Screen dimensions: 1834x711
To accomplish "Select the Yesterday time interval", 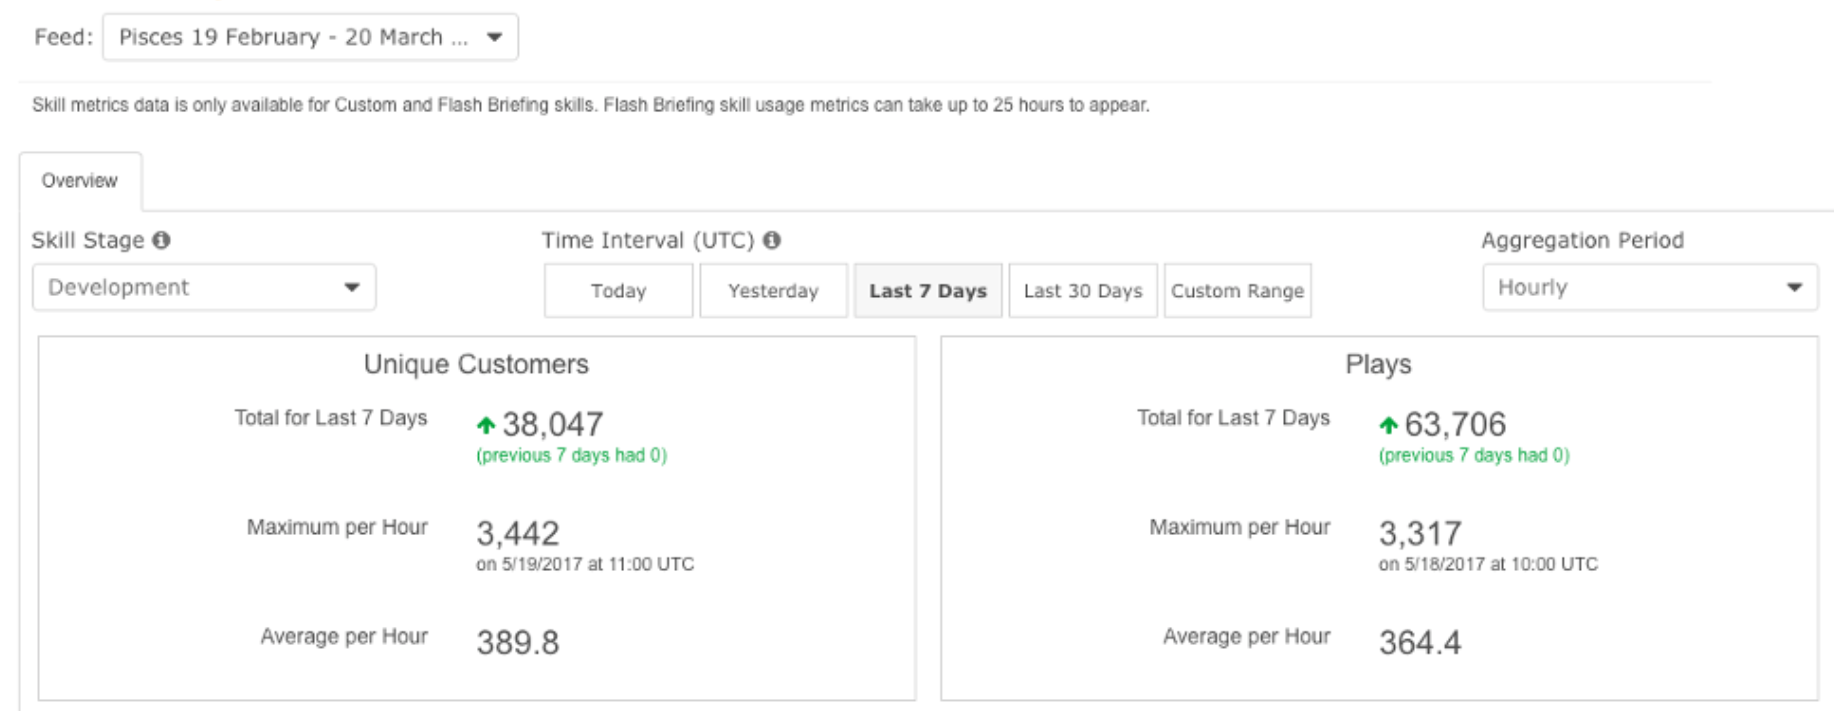I will click(x=773, y=291).
